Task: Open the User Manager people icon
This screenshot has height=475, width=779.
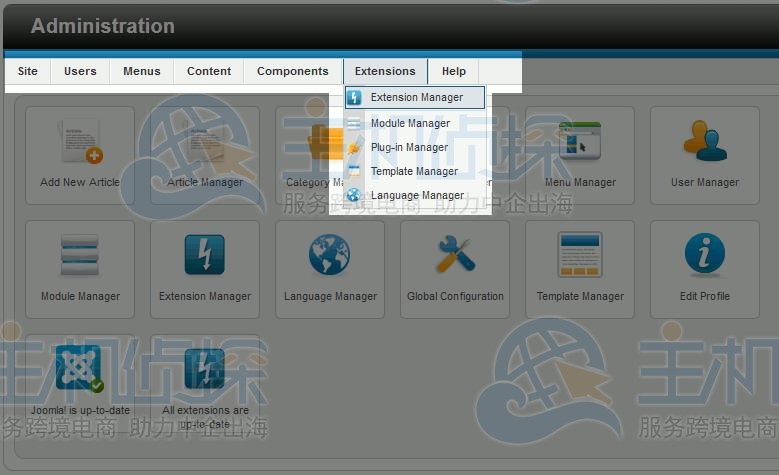Action: click(705, 141)
